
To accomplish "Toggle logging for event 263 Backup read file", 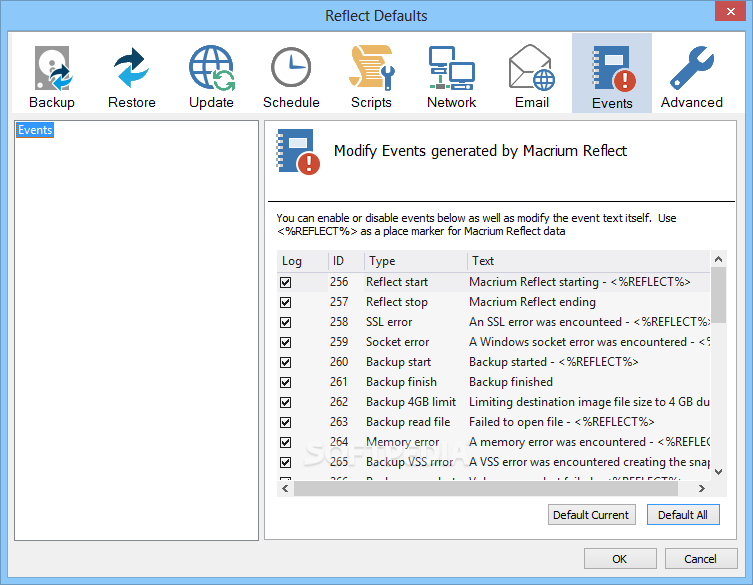I will (x=286, y=422).
